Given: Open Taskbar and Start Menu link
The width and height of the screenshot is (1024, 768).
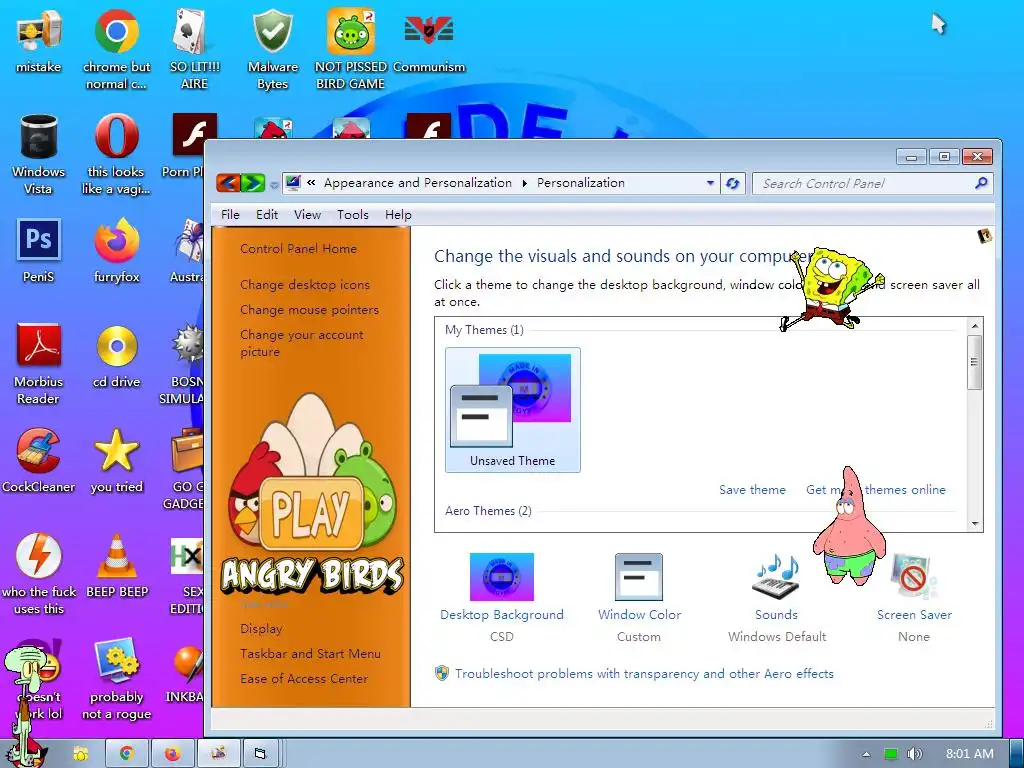Looking at the screenshot, I should pos(310,654).
